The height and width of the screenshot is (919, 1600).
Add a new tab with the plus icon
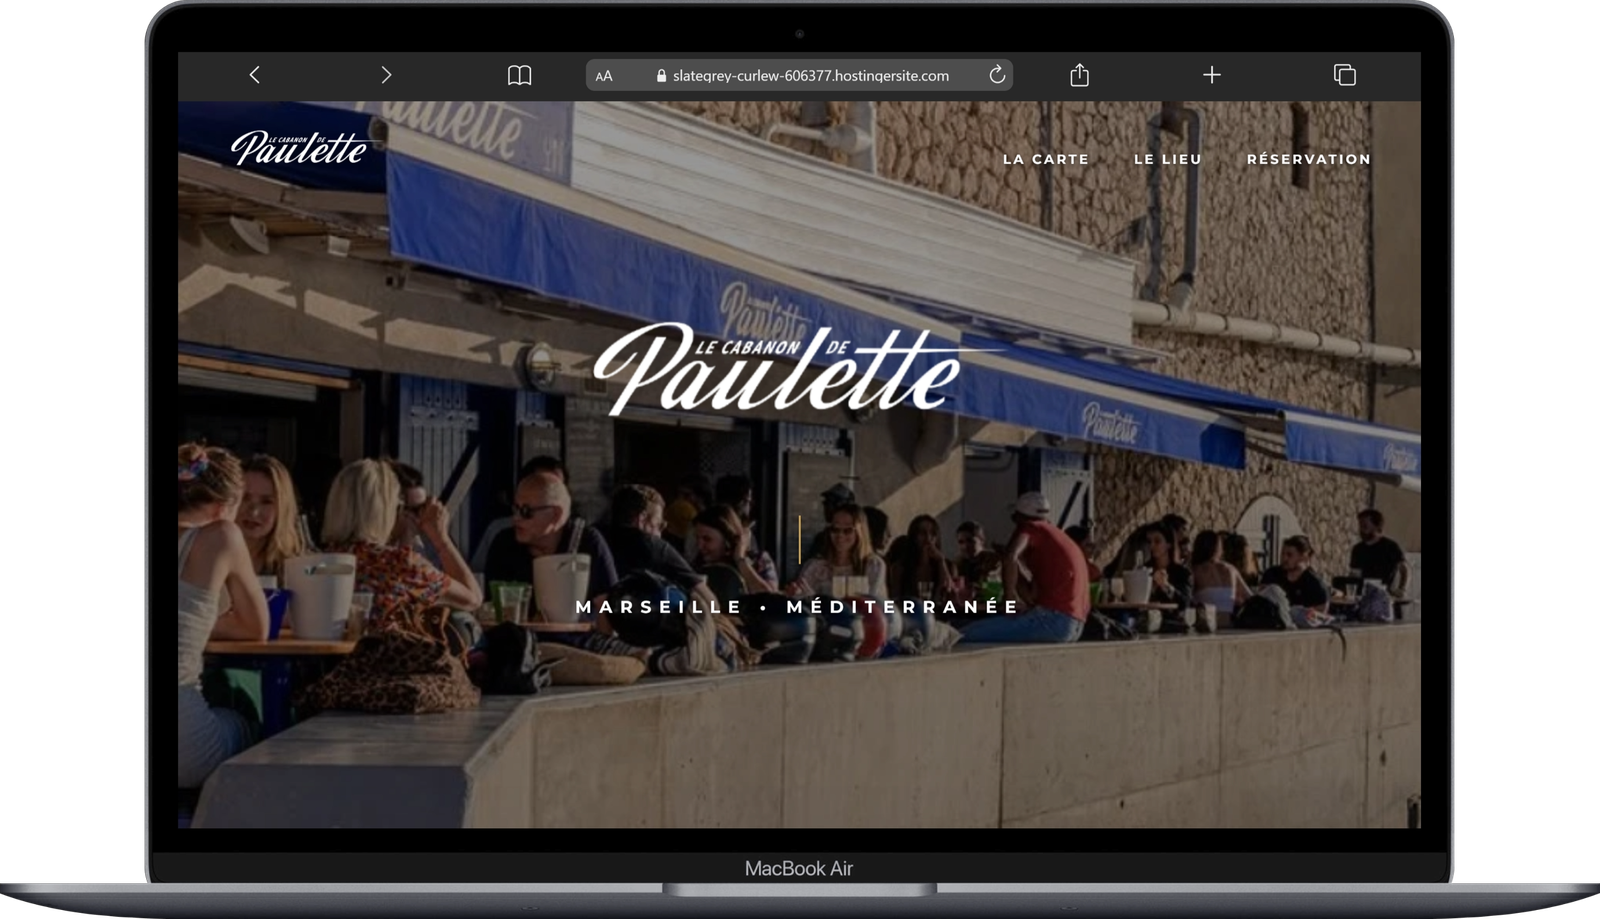click(1211, 75)
